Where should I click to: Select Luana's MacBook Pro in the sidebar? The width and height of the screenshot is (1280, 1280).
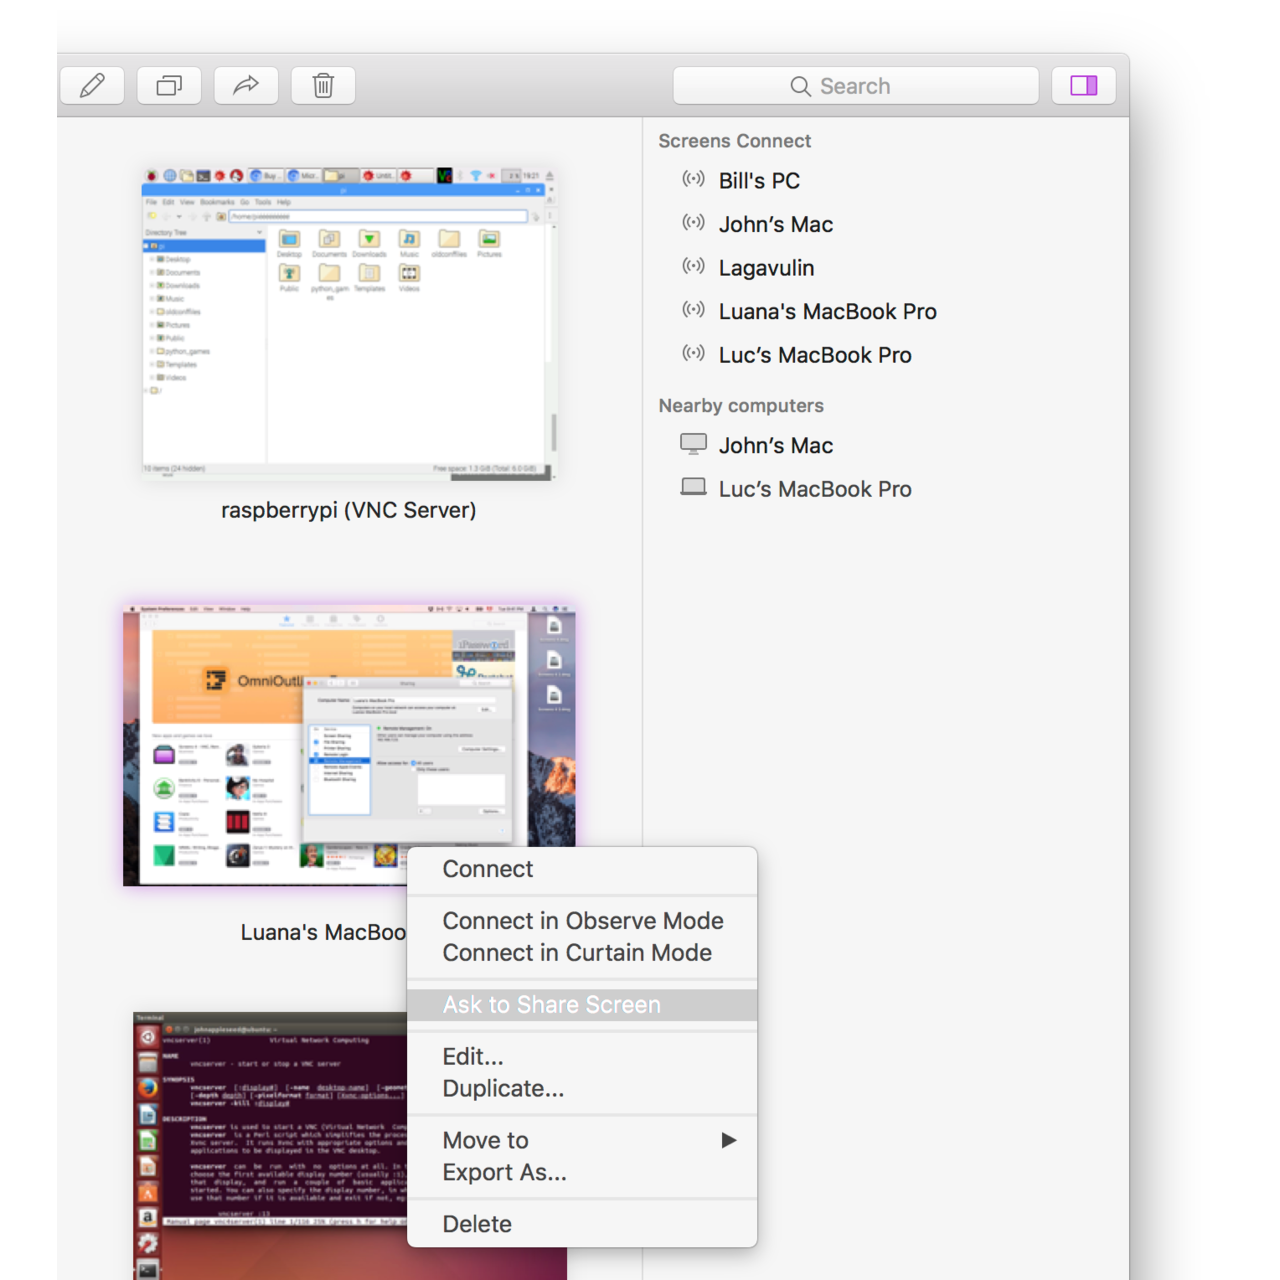pos(827,311)
